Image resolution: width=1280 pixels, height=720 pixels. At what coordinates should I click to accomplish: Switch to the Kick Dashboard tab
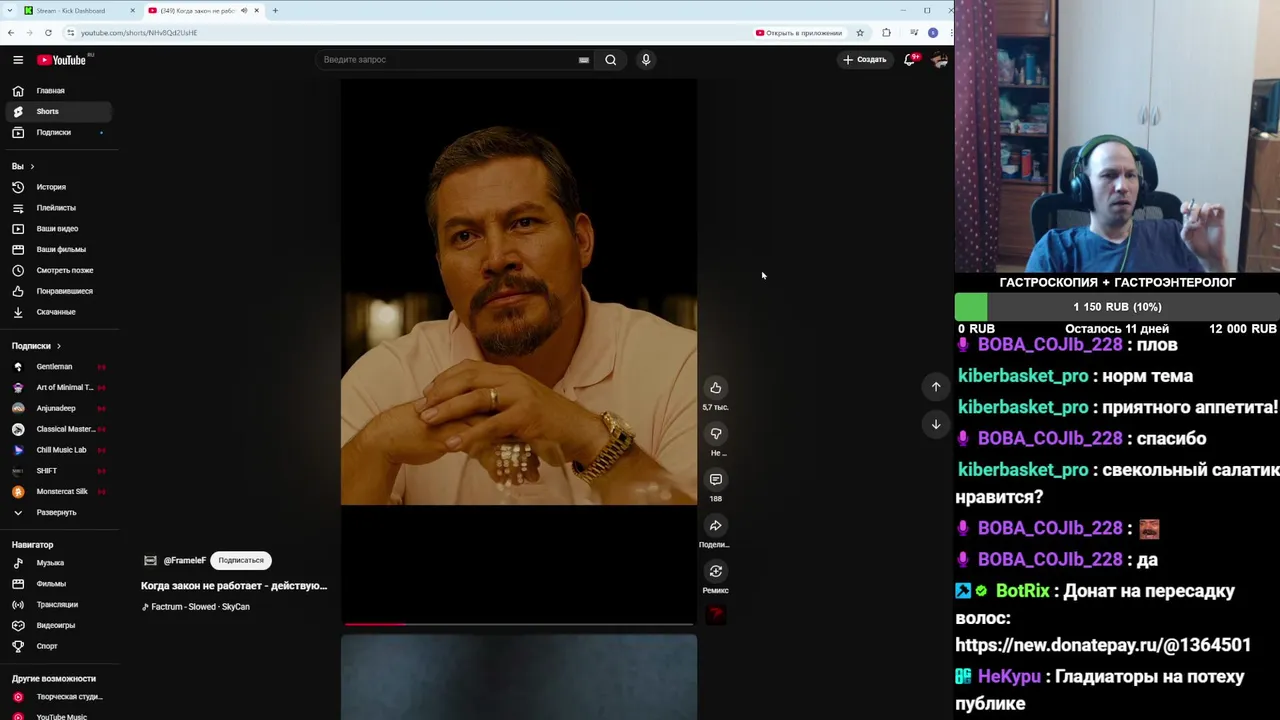[x=78, y=11]
